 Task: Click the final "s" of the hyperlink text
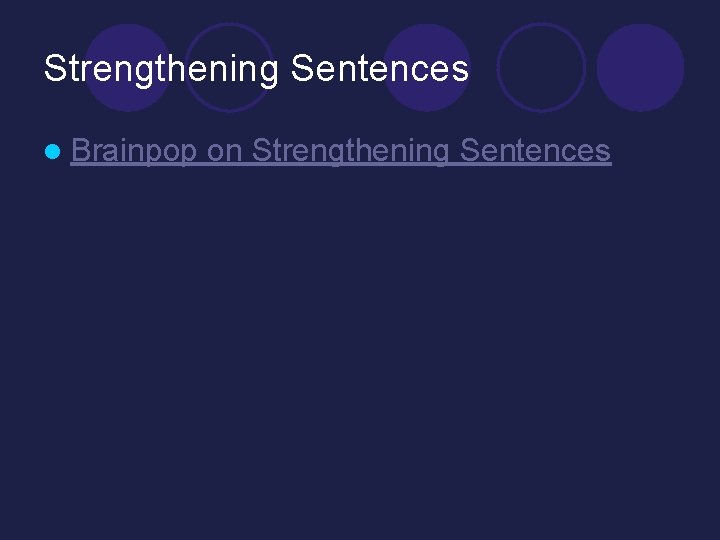pos(604,153)
